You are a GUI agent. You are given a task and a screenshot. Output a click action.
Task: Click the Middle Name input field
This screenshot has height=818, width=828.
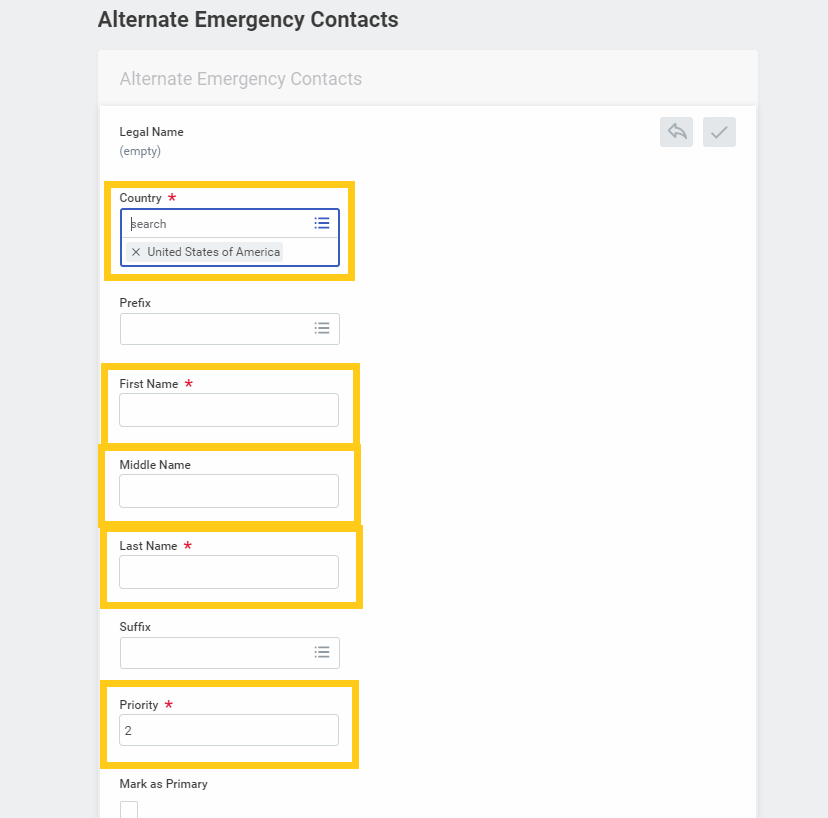[x=228, y=490]
